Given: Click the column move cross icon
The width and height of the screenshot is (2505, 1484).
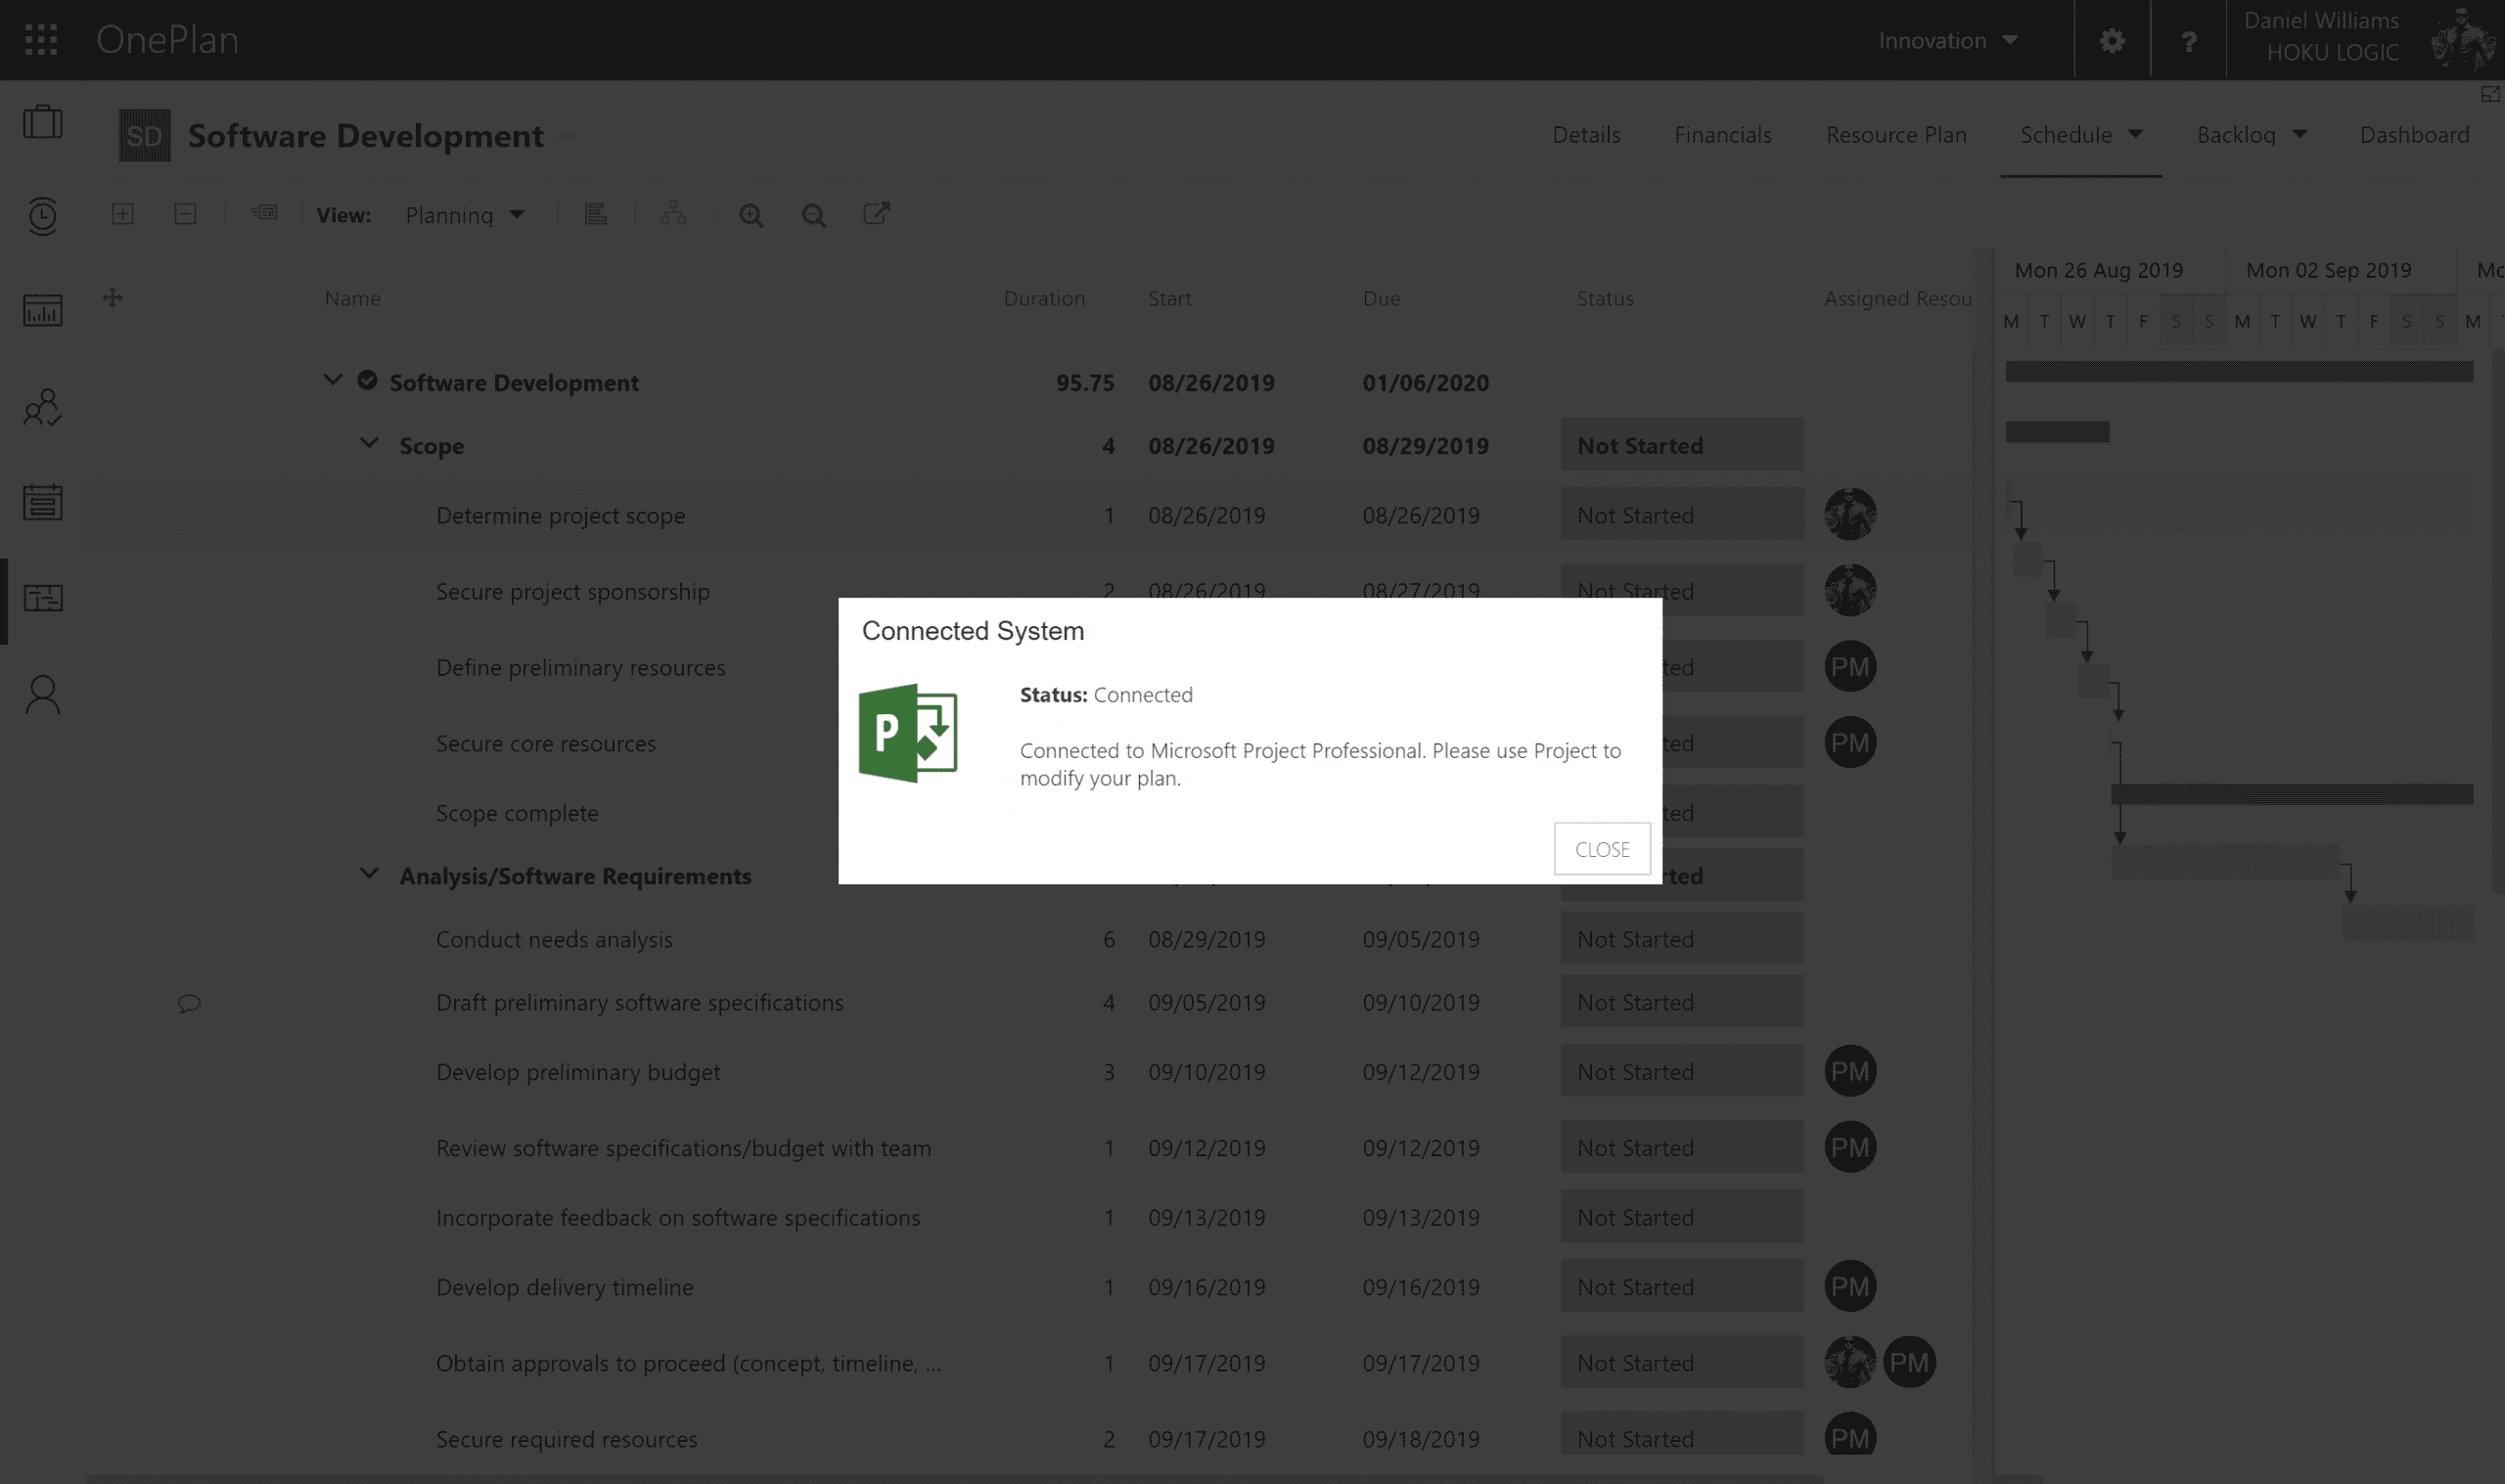Looking at the screenshot, I should (x=113, y=297).
